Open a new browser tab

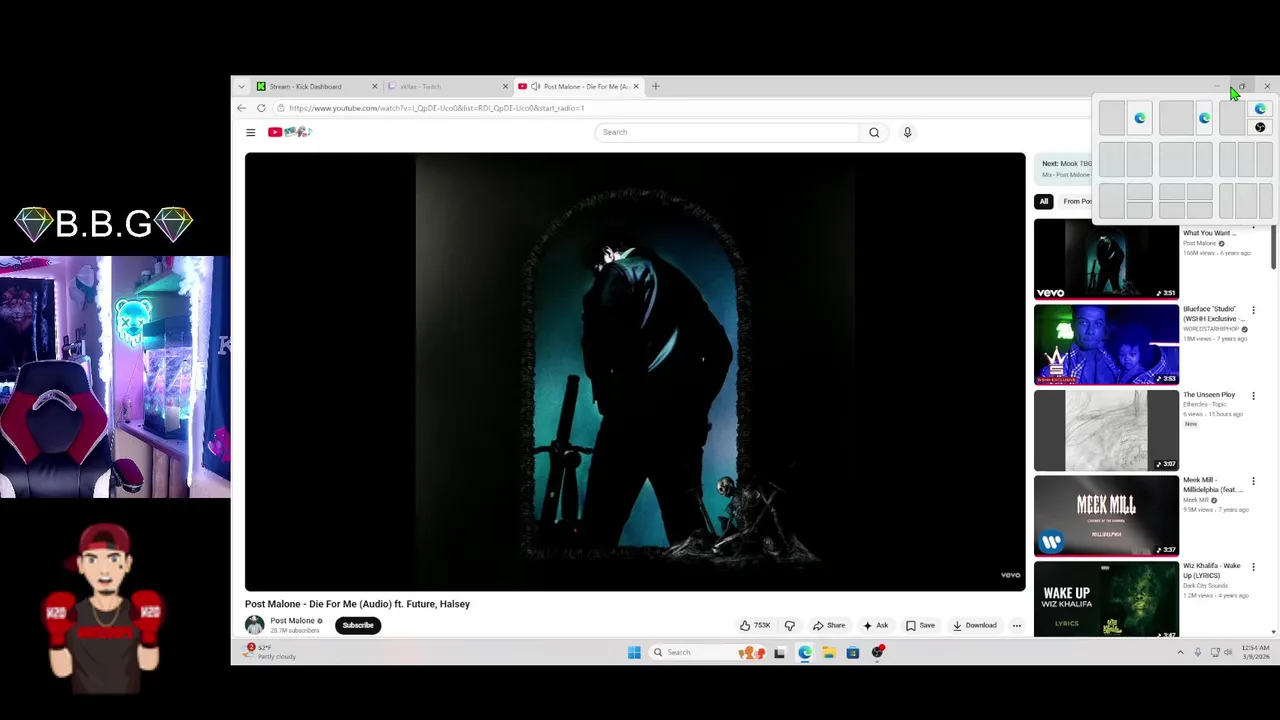[656, 86]
